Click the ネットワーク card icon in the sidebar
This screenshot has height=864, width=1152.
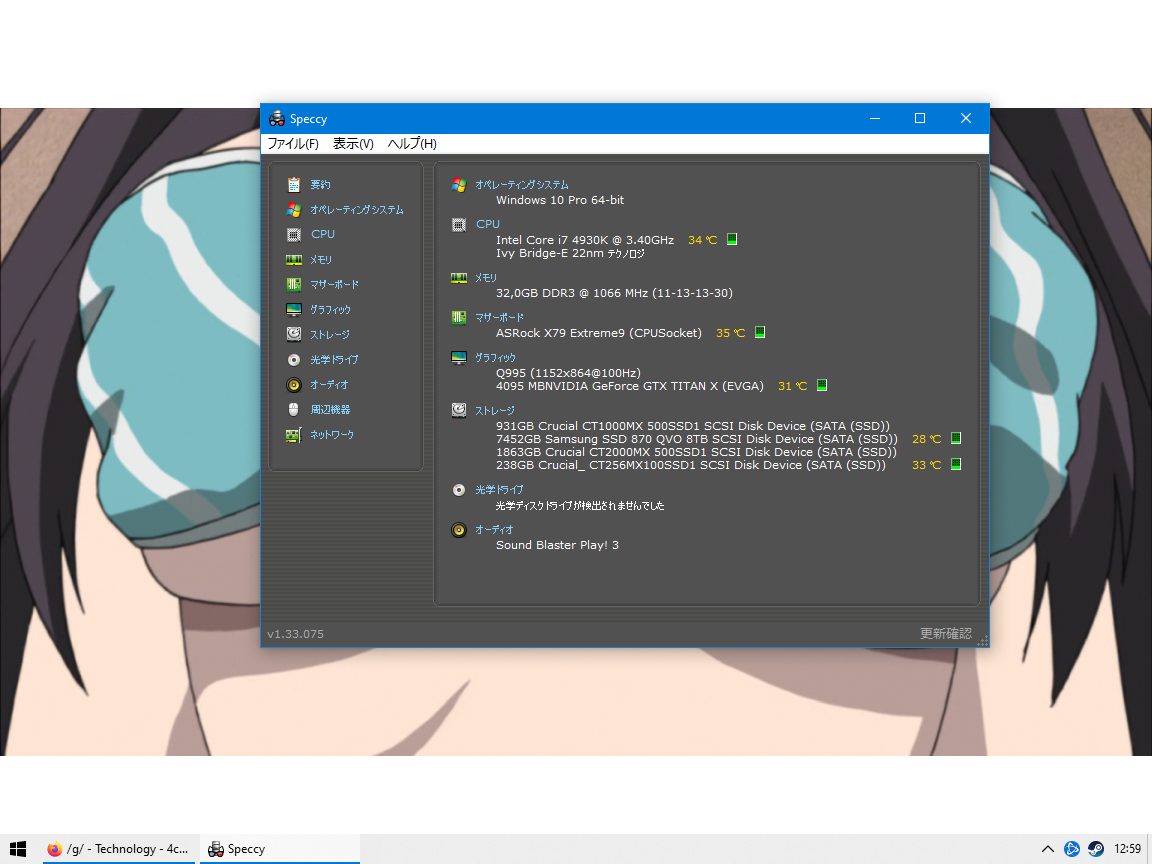click(x=294, y=435)
